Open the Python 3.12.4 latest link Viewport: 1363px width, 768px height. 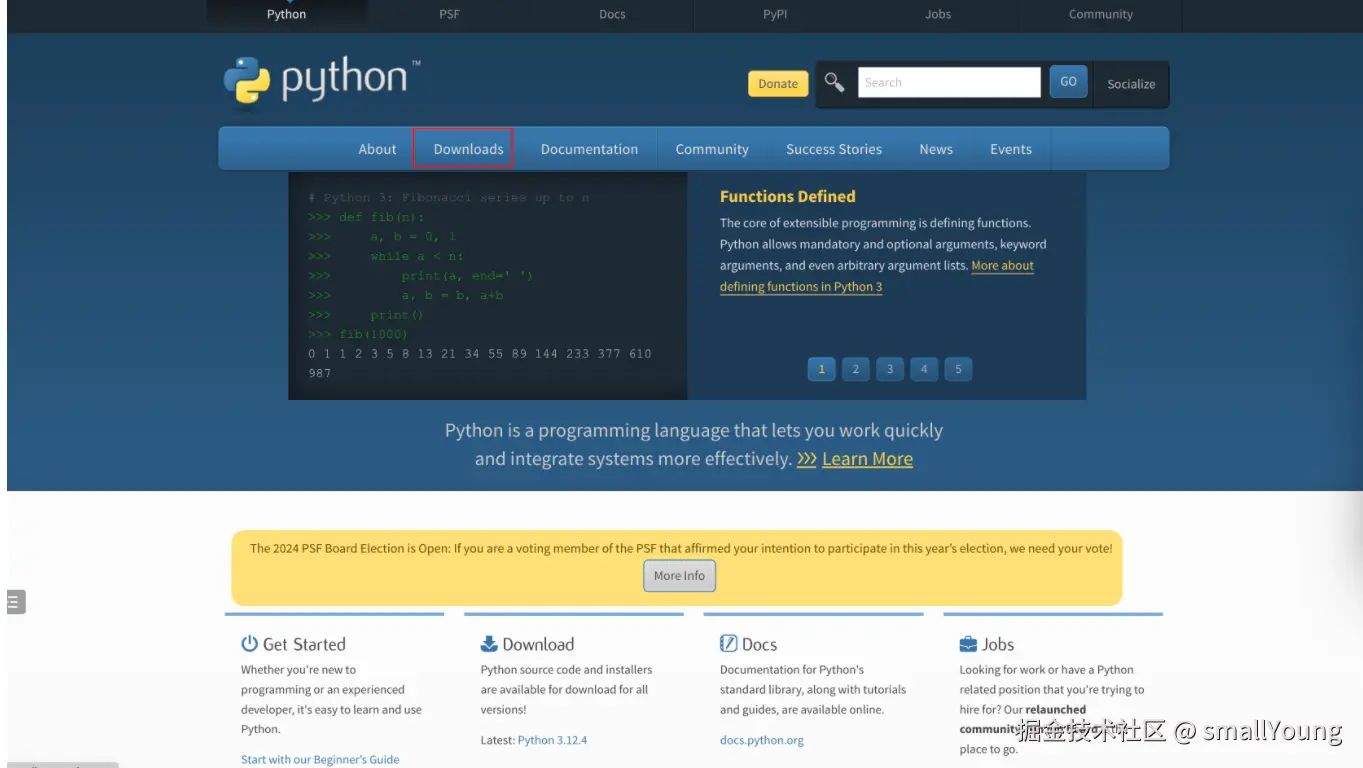[552, 740]
